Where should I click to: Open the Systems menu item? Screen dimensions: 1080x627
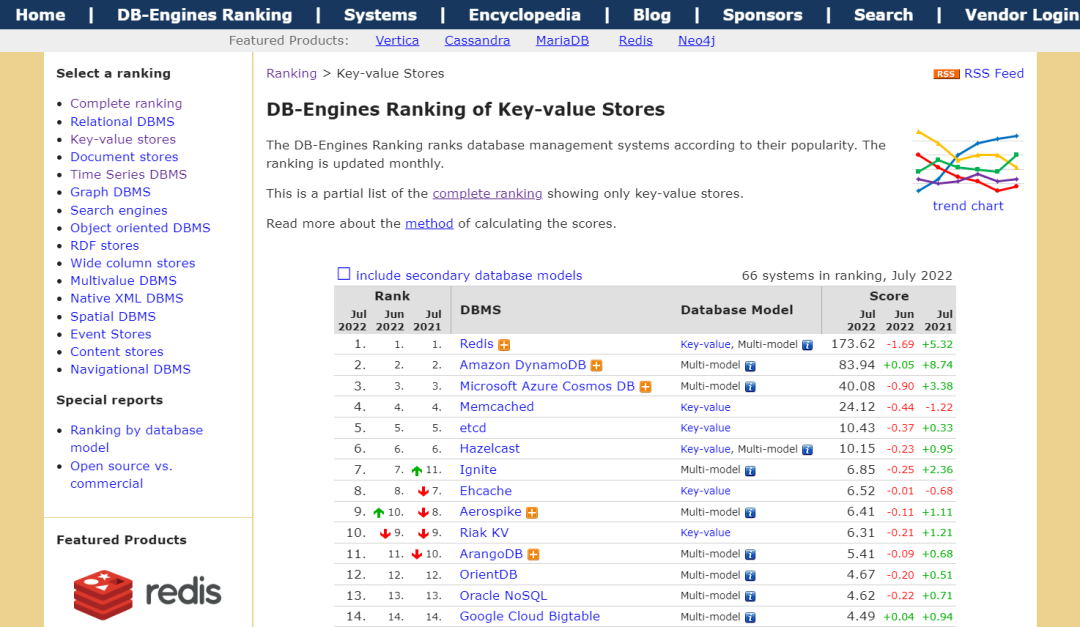click(x=380, y=14)
